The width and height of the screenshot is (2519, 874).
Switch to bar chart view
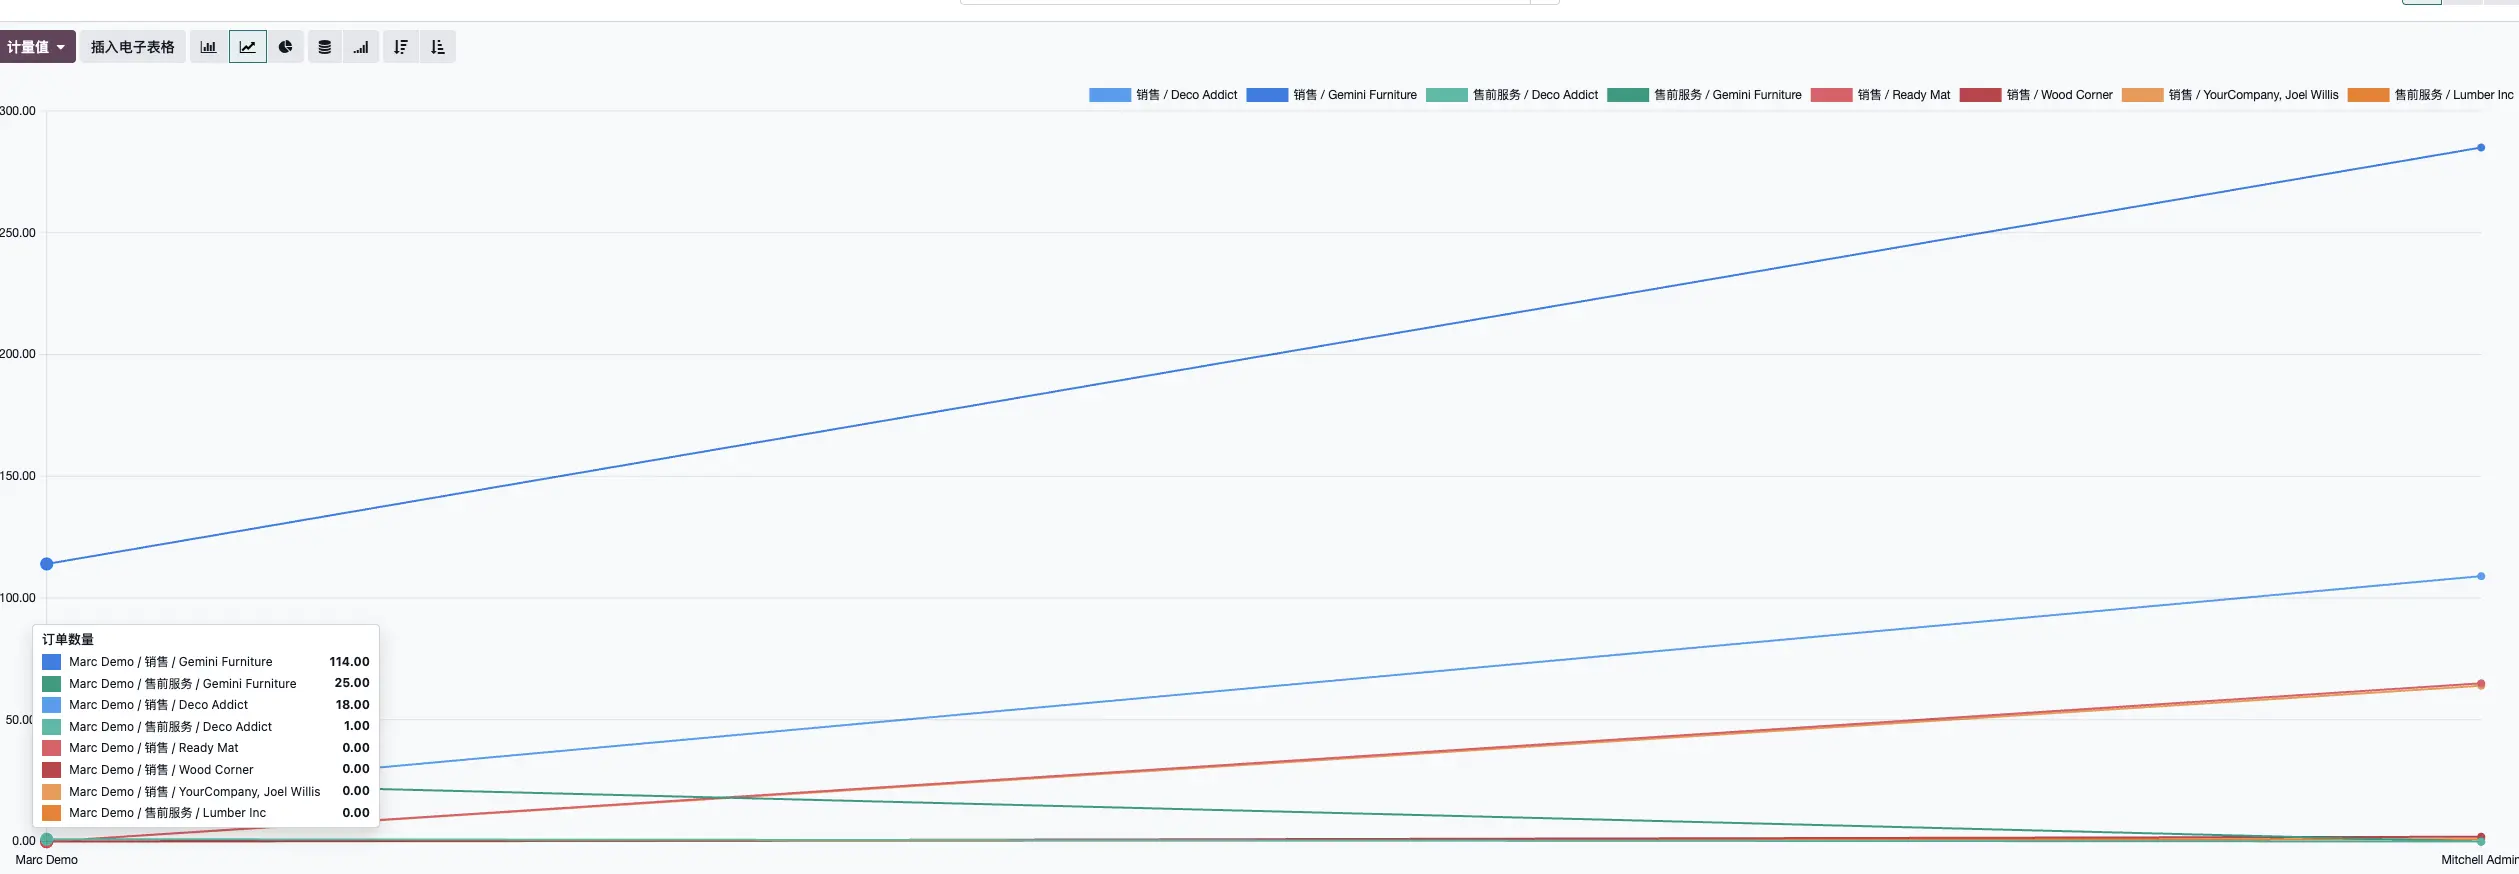(208, 47)
